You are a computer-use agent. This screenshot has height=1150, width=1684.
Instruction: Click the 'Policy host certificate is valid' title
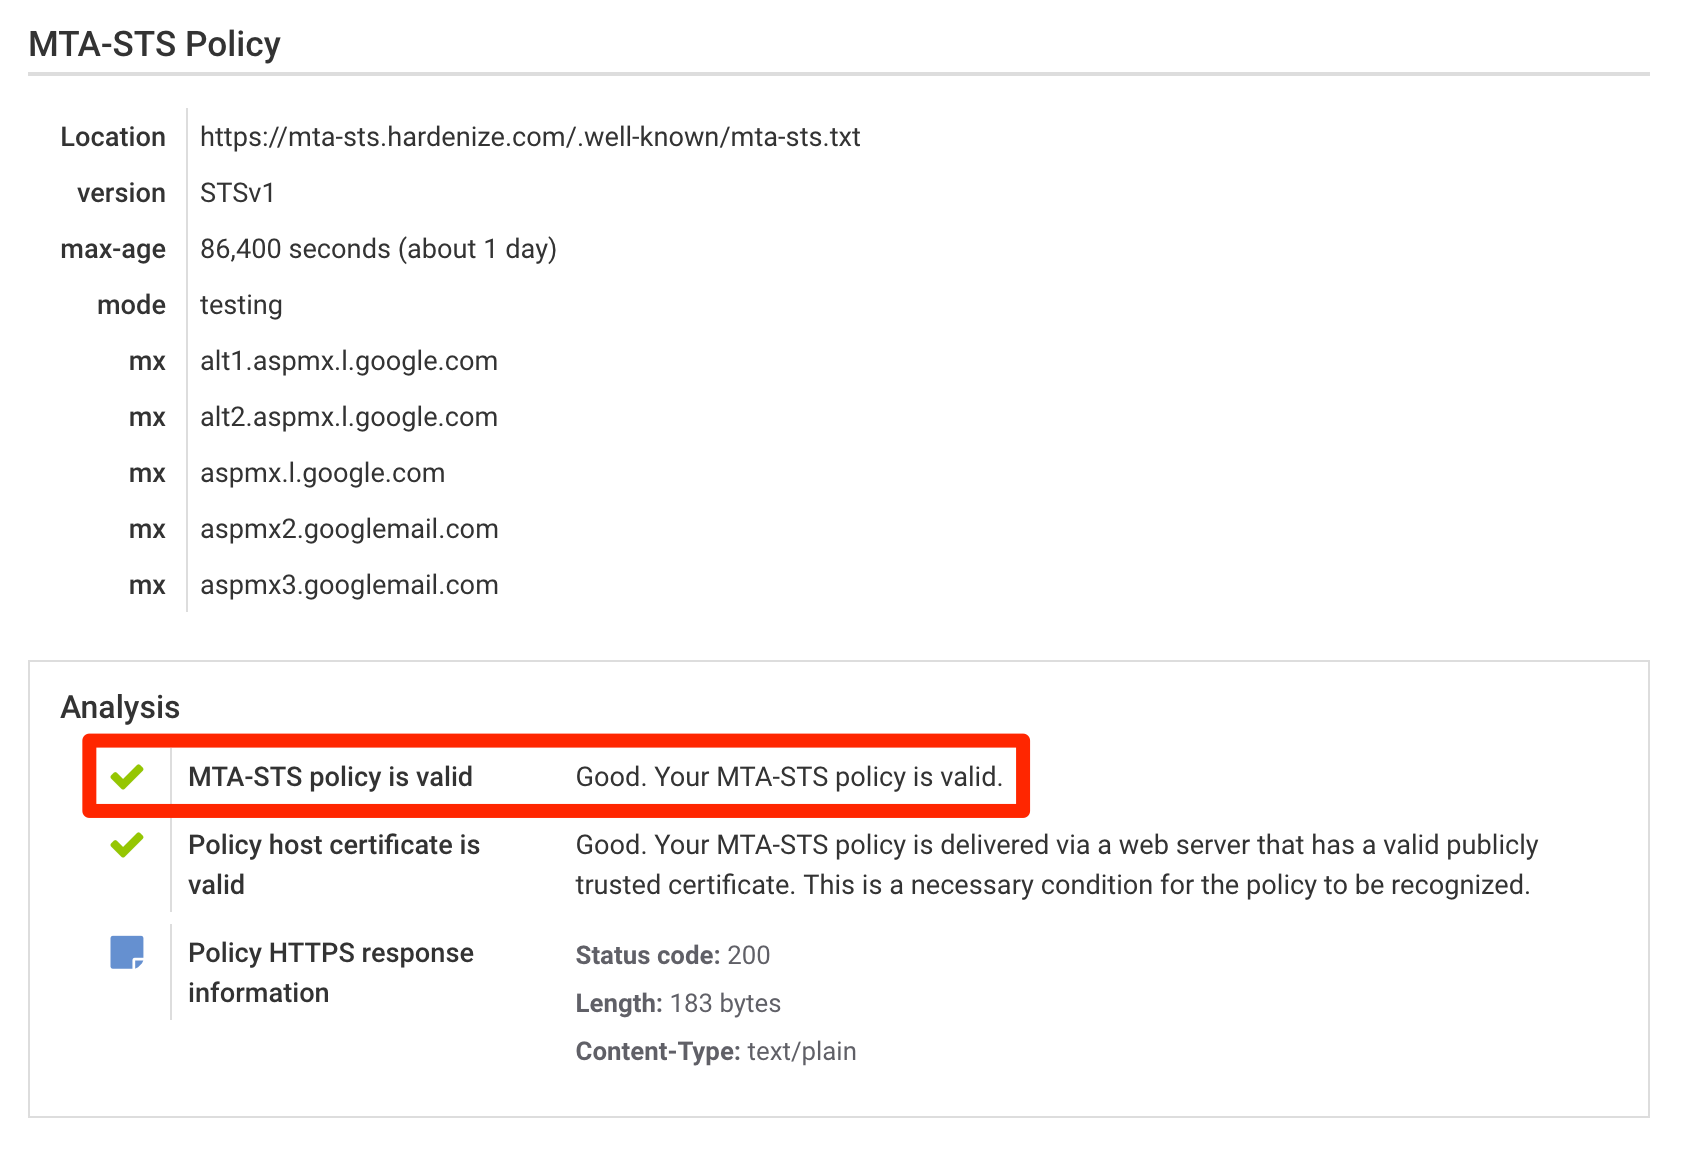point(334,865)
